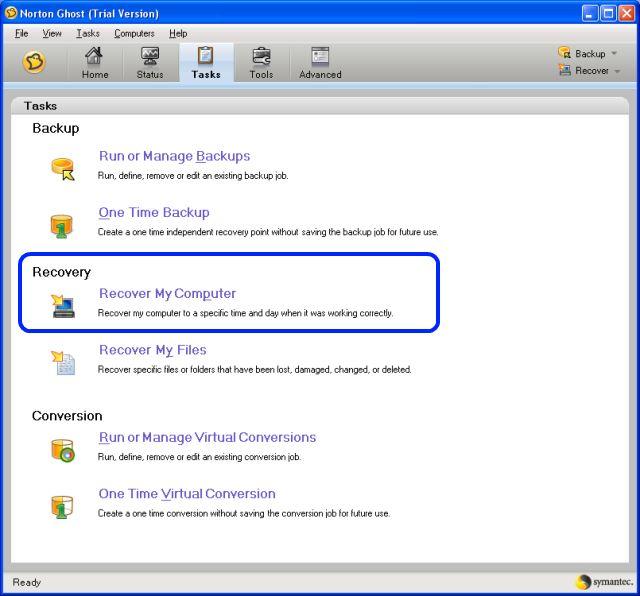Click the Recover My Computer icon
This screenshot has height=596, width=640.
coord(62,306)
